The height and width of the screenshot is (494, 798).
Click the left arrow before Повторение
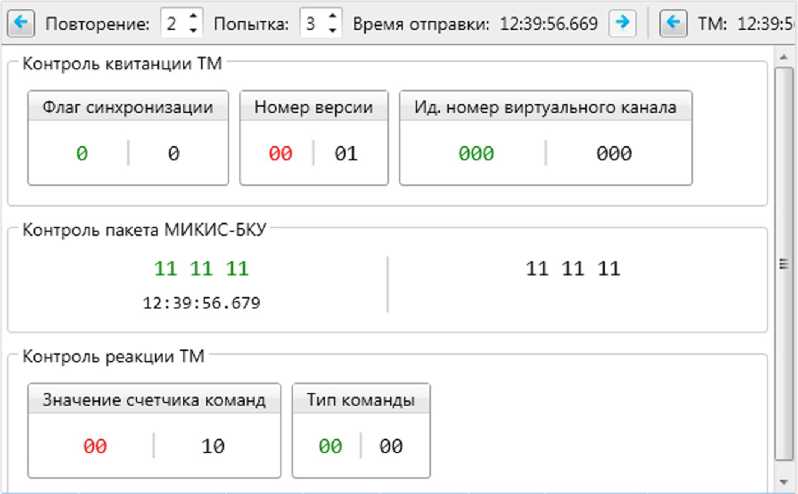[21, 23]
